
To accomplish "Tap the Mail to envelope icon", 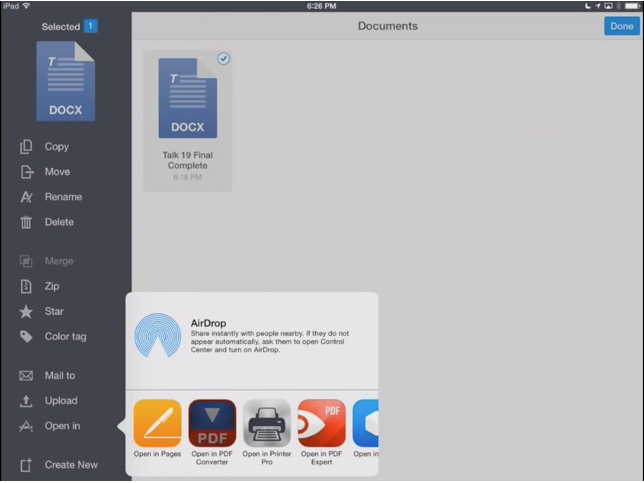I will pos(26,376).
